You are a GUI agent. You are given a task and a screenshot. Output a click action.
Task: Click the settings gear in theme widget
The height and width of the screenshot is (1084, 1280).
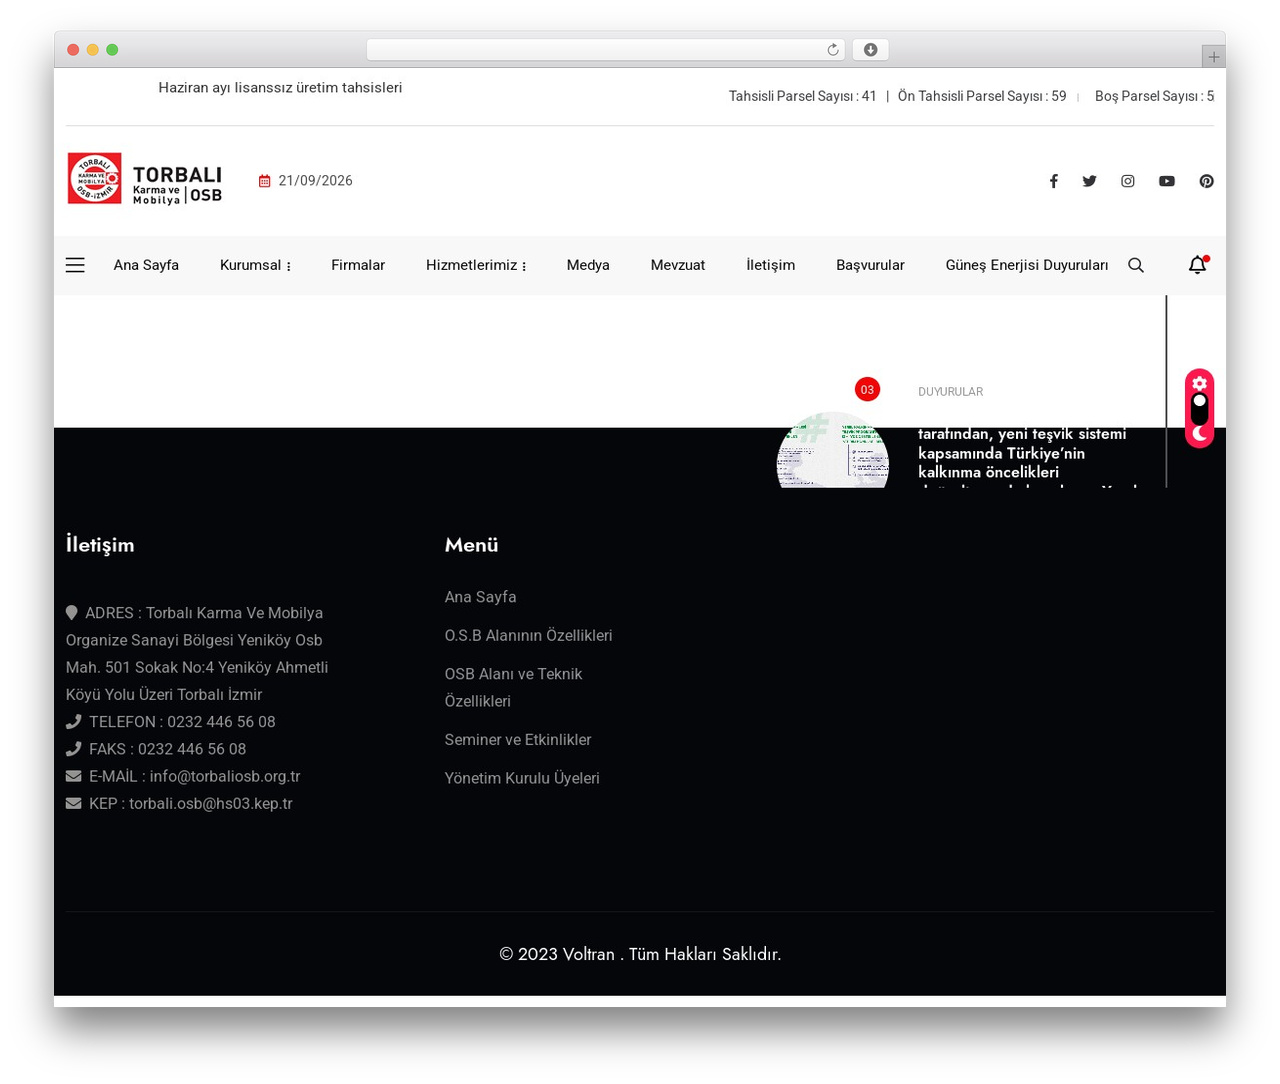tap(1199, 383)
